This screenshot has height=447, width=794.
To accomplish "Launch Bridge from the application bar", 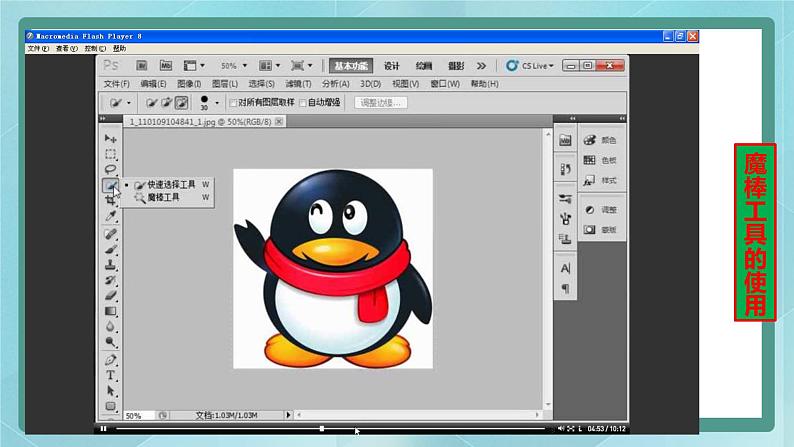I will (142, 65).
